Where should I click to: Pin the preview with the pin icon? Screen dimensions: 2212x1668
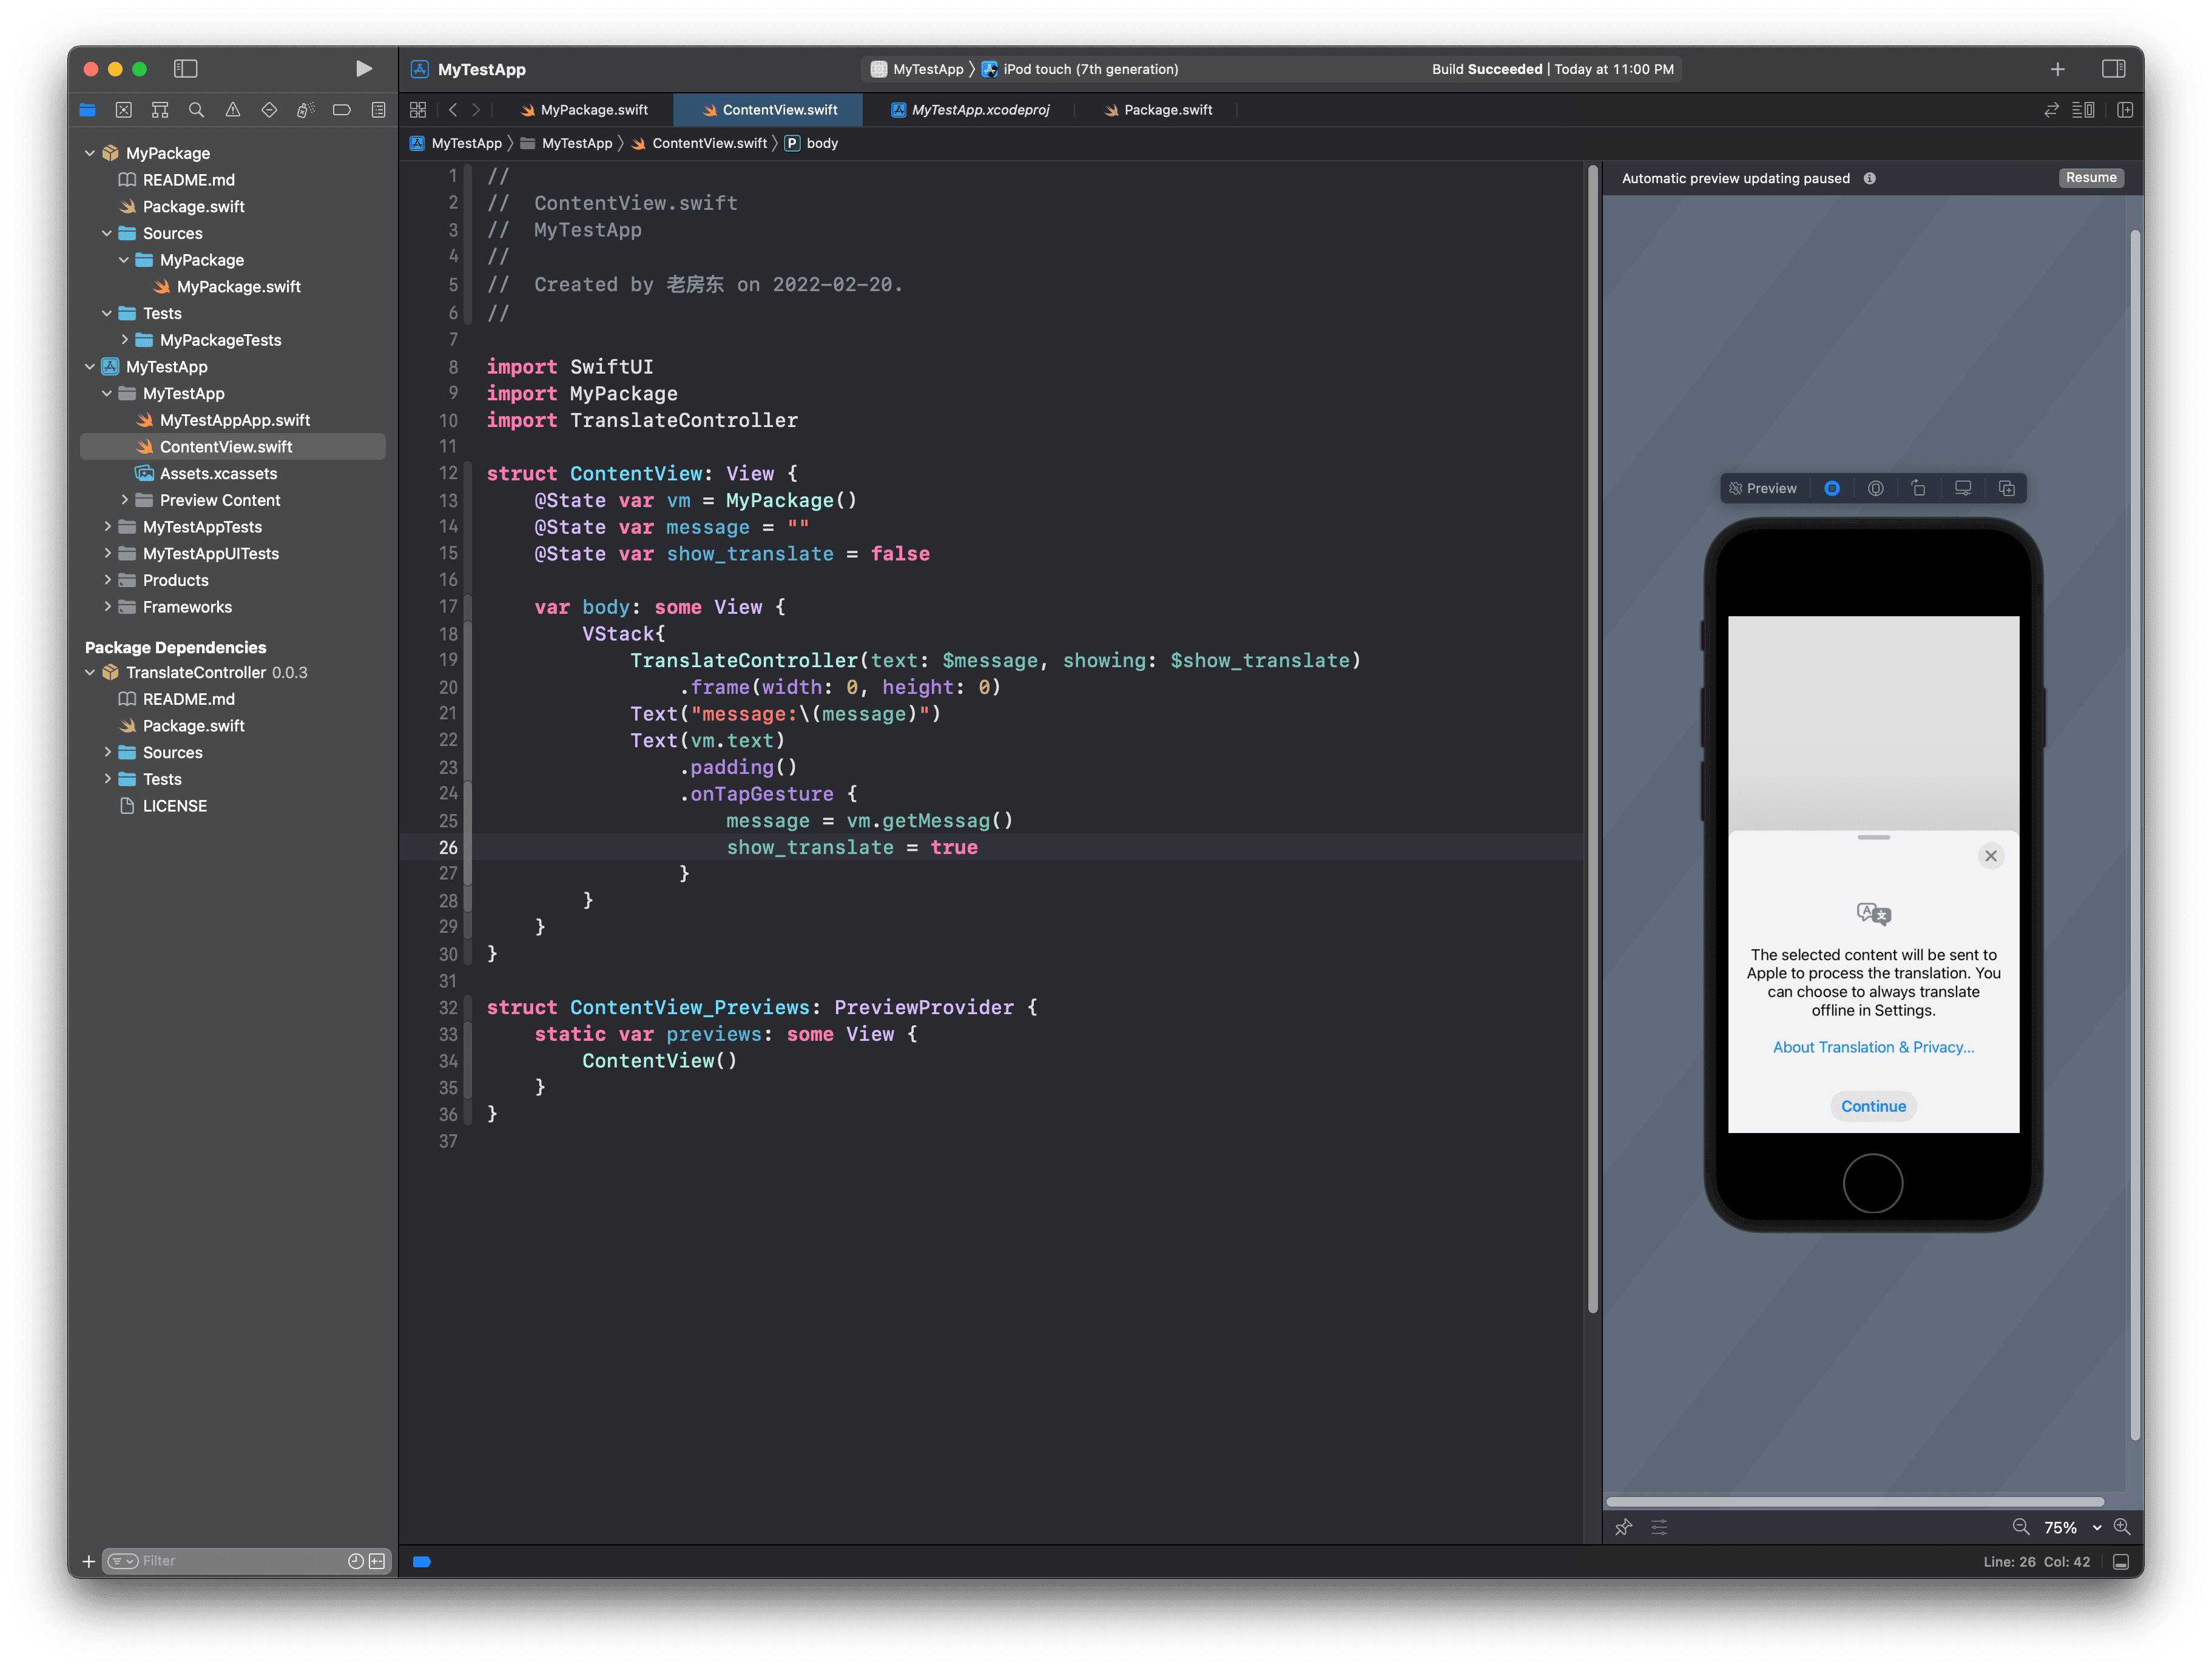coord(1624,1527)
